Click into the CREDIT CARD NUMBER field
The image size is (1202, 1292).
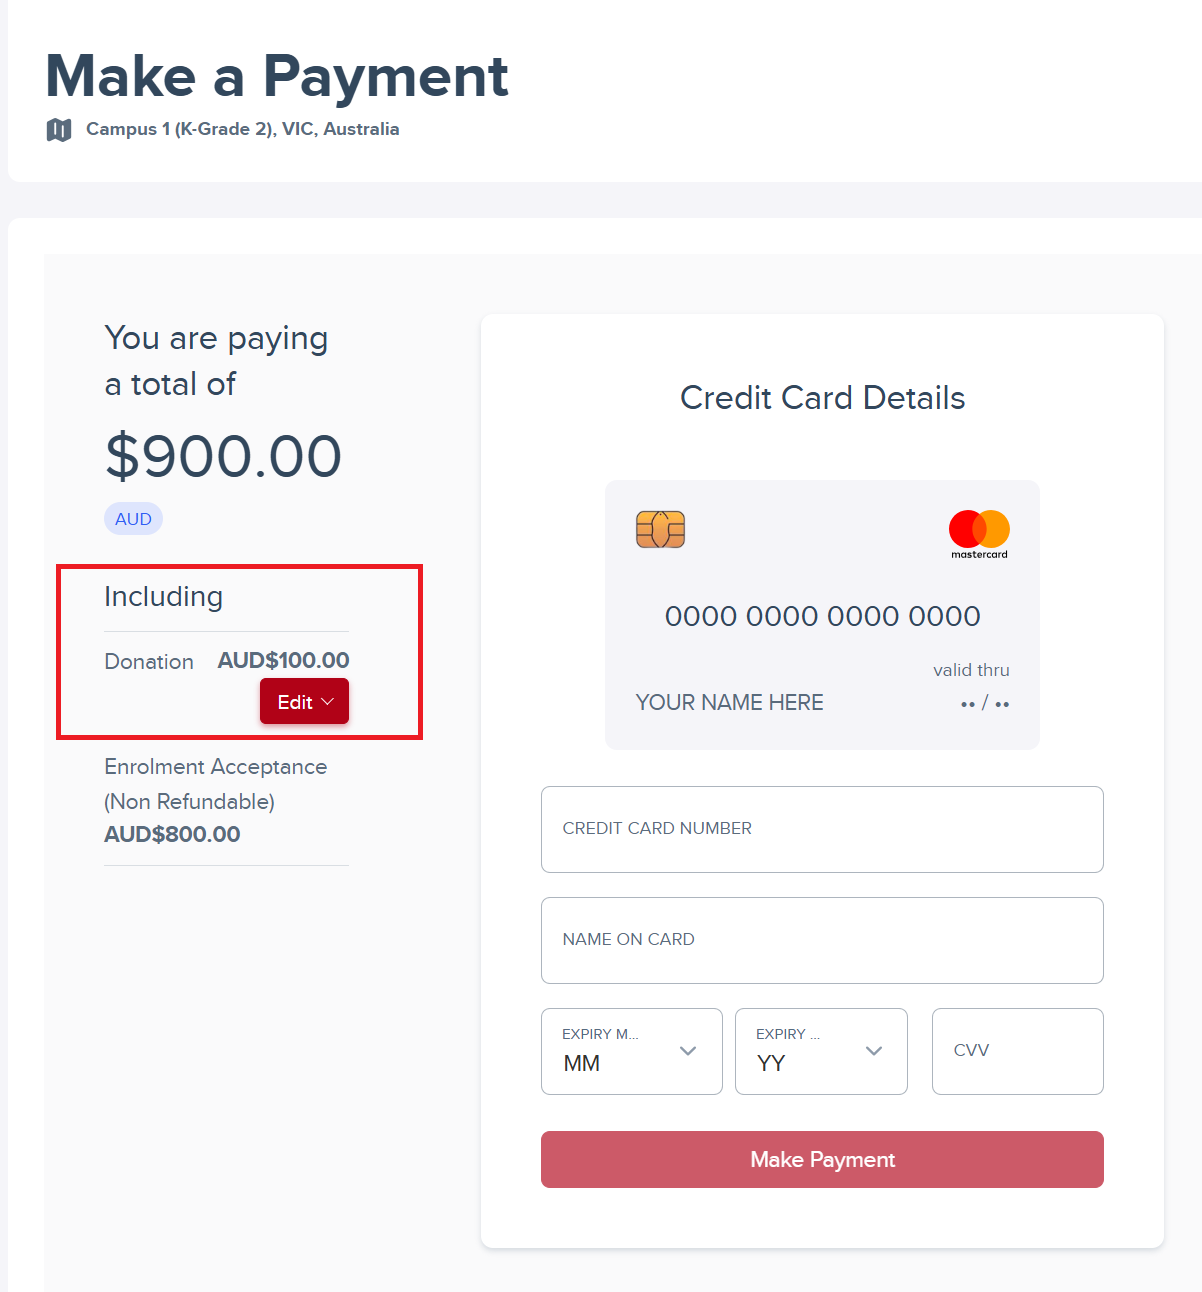[822, 829]
